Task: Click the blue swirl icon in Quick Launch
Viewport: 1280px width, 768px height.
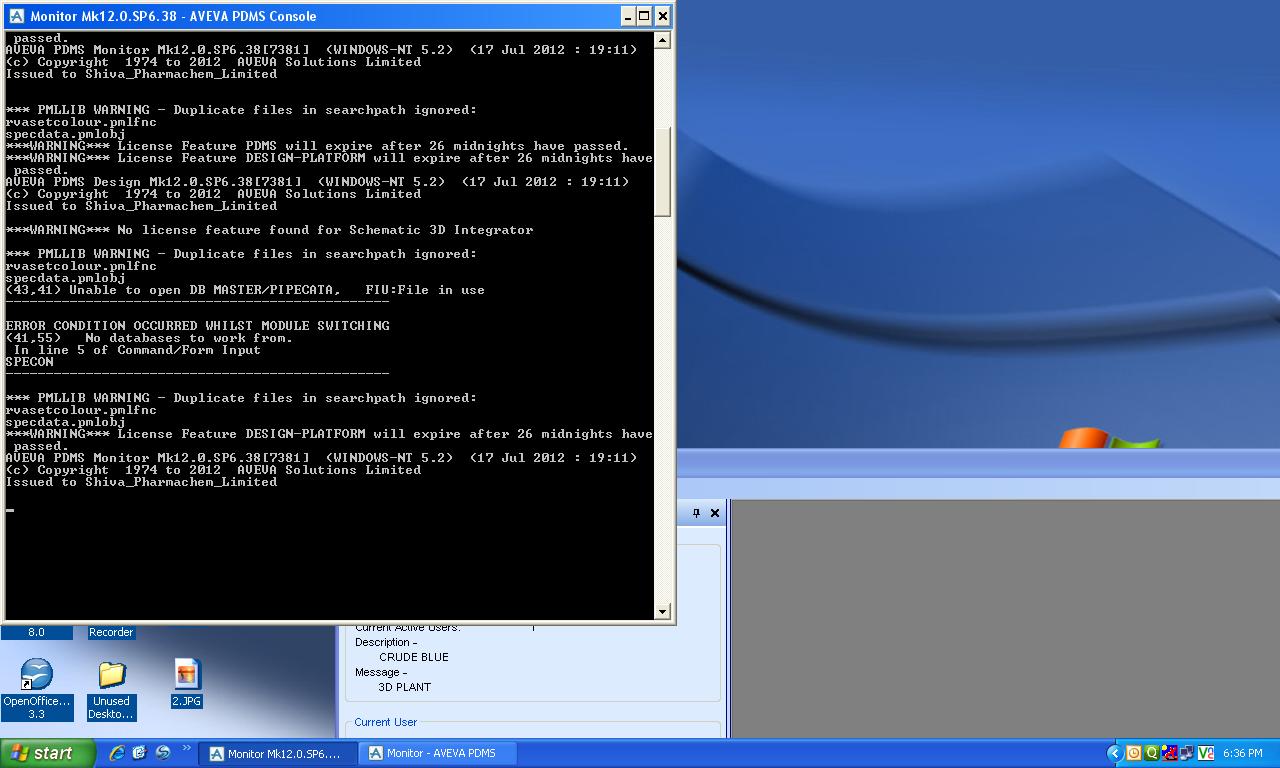Action: click(x=162, y=753)
